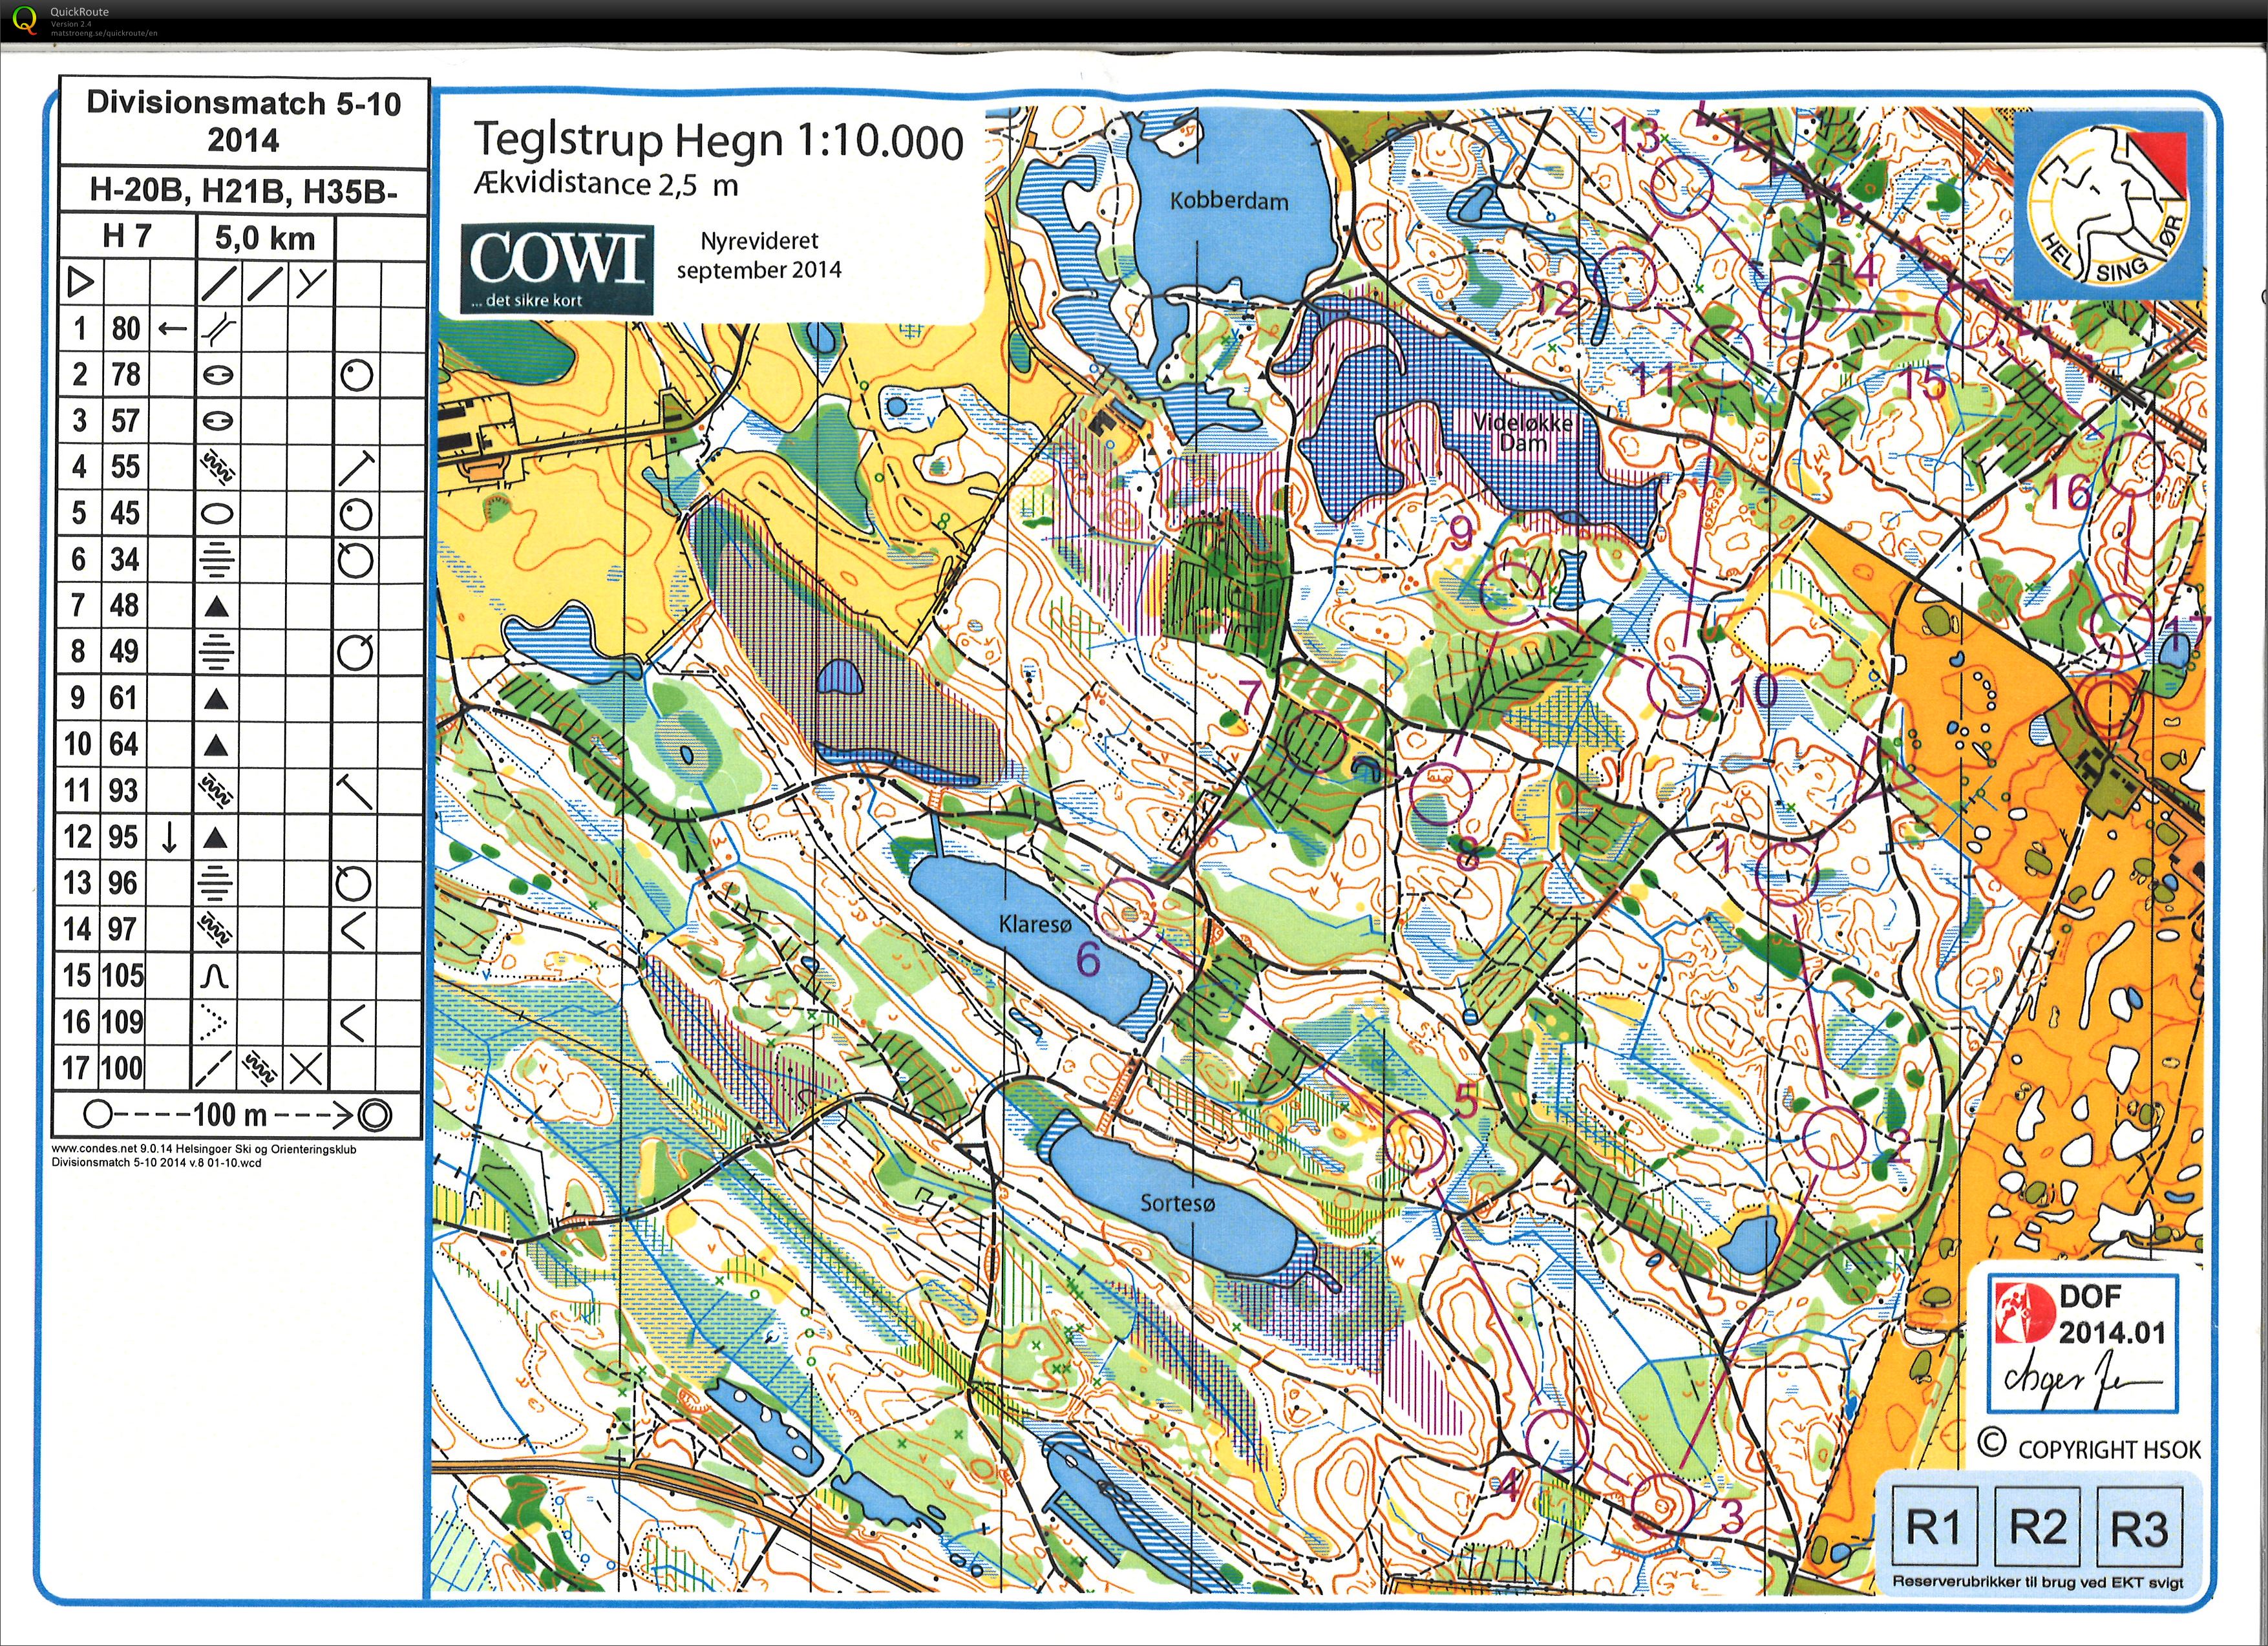Click the Reserverubrikker til brug ved EKT svigt note
2268x1646 pixels.
pyautogui.click(x=2037, y=1582)
